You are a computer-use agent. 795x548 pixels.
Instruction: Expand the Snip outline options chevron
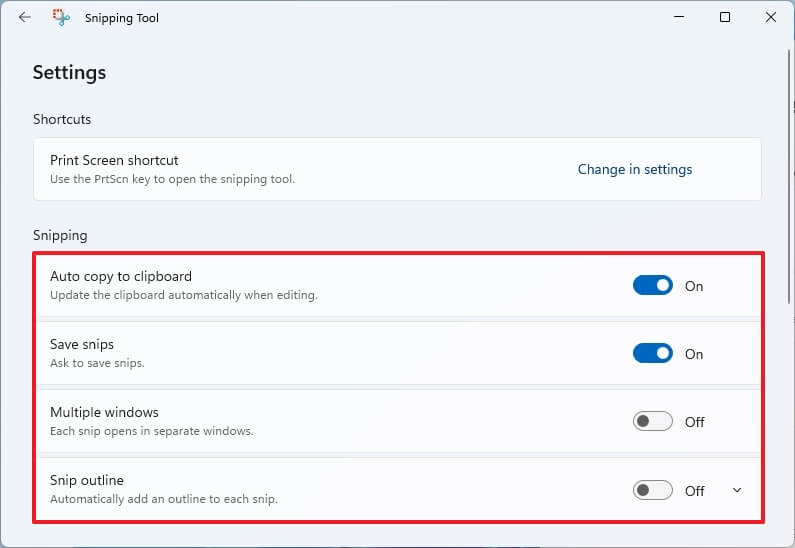(x=737, y=490)
